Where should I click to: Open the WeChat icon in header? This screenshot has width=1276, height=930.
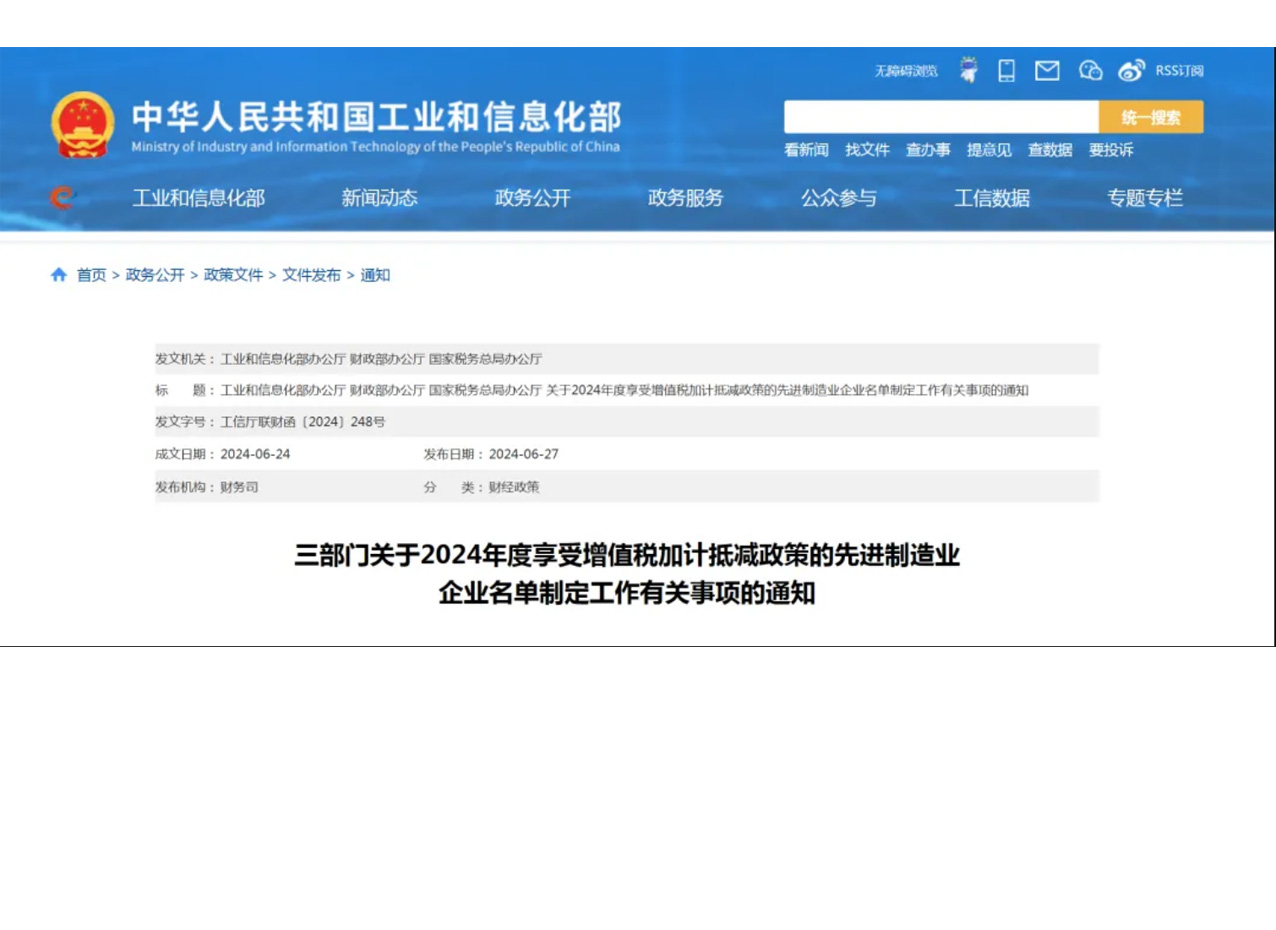pos(1091,70)
